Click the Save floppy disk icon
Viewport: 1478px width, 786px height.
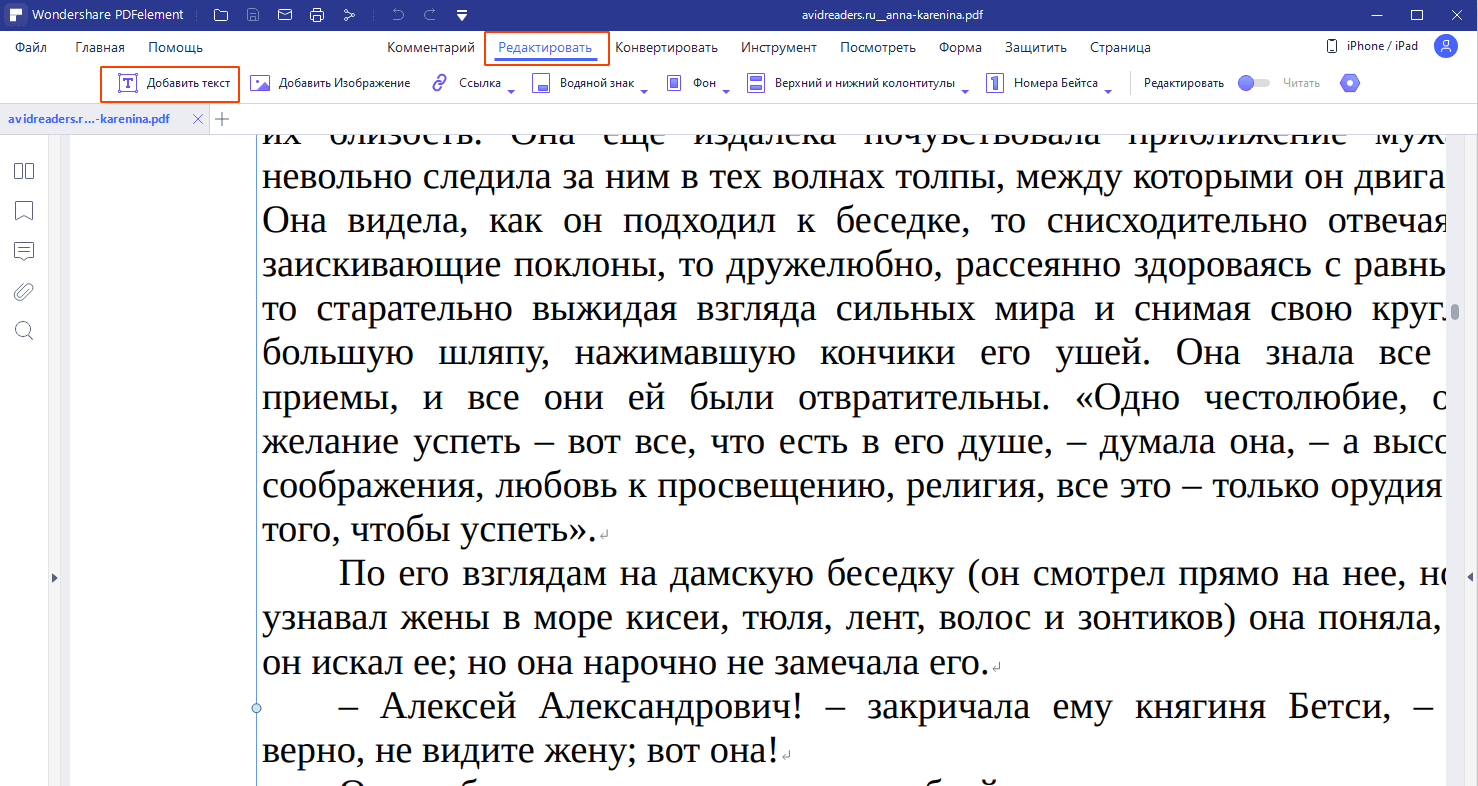tap(253, 15)
